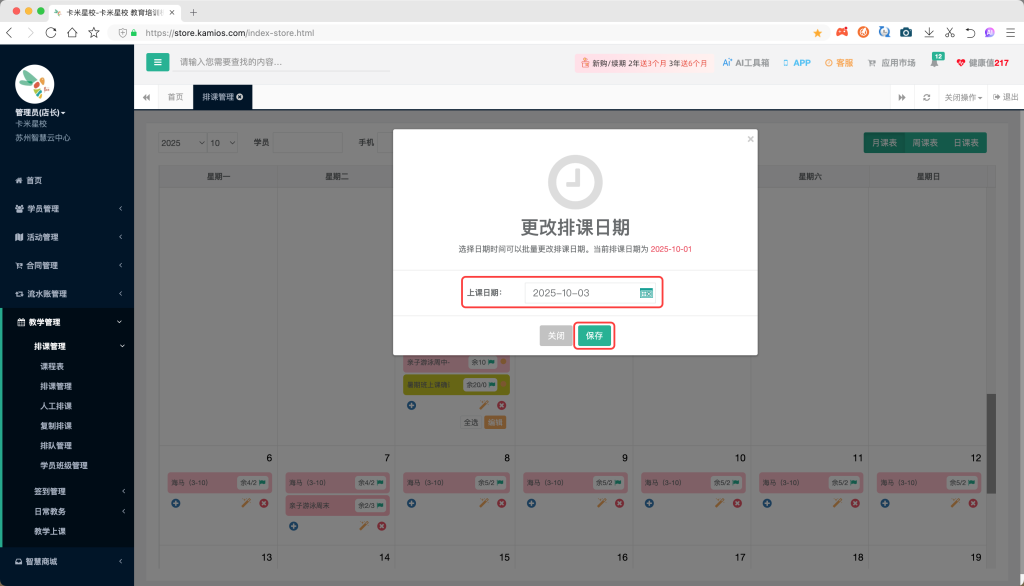Switch to the 首页 tab

175,97
